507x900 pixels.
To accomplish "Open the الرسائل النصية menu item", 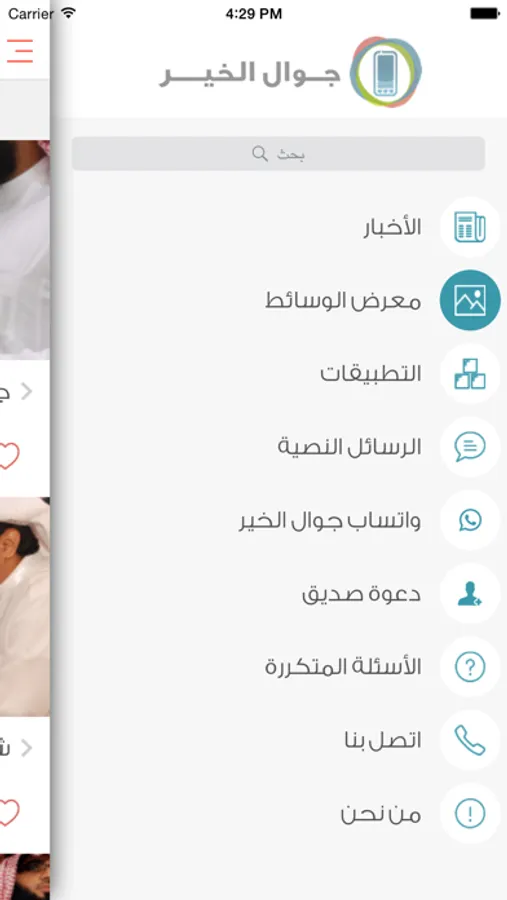I will [350, 447].
